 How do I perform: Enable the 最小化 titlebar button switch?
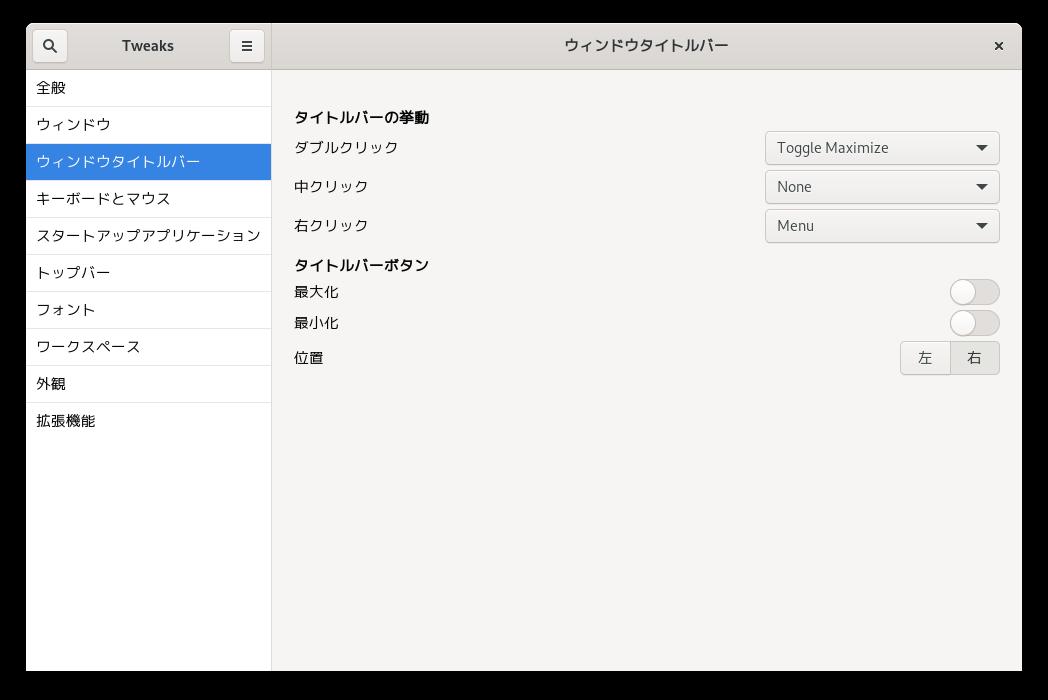(x=974, y=323)
